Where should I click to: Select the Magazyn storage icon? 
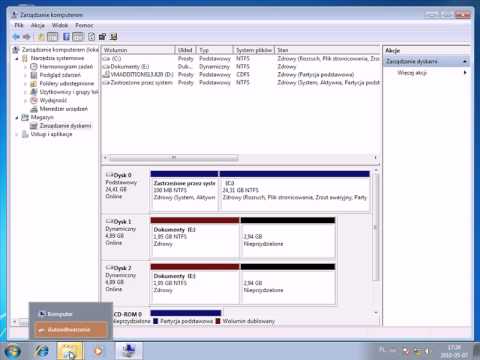(x=25, y=117)
